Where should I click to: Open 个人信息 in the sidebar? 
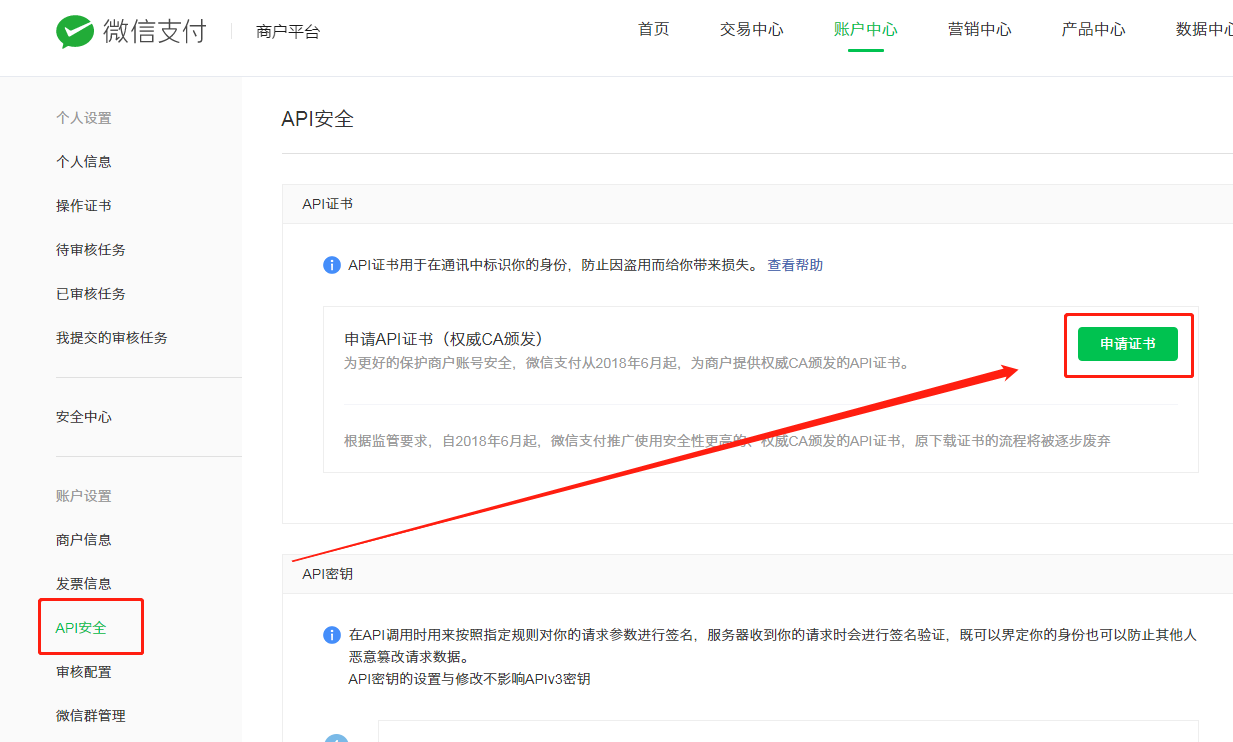coord(84,162)
